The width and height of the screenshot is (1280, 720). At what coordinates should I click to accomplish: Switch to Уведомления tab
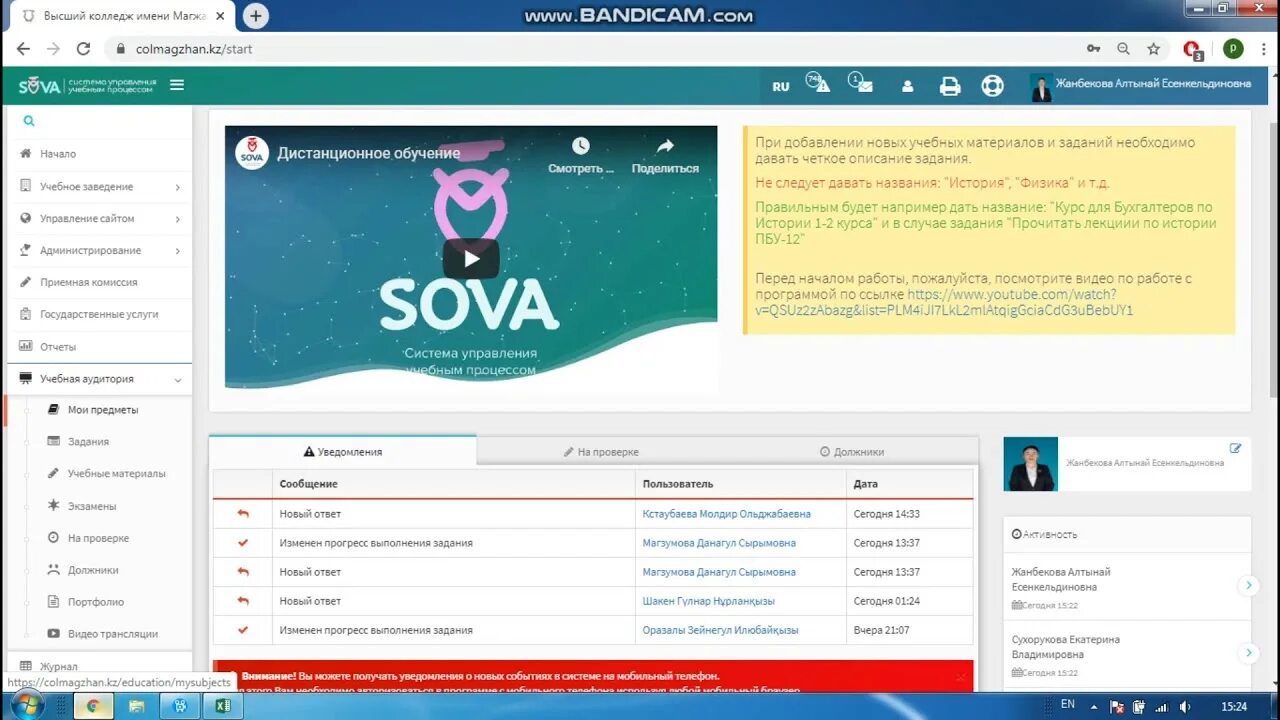click(x=343, y=452)
